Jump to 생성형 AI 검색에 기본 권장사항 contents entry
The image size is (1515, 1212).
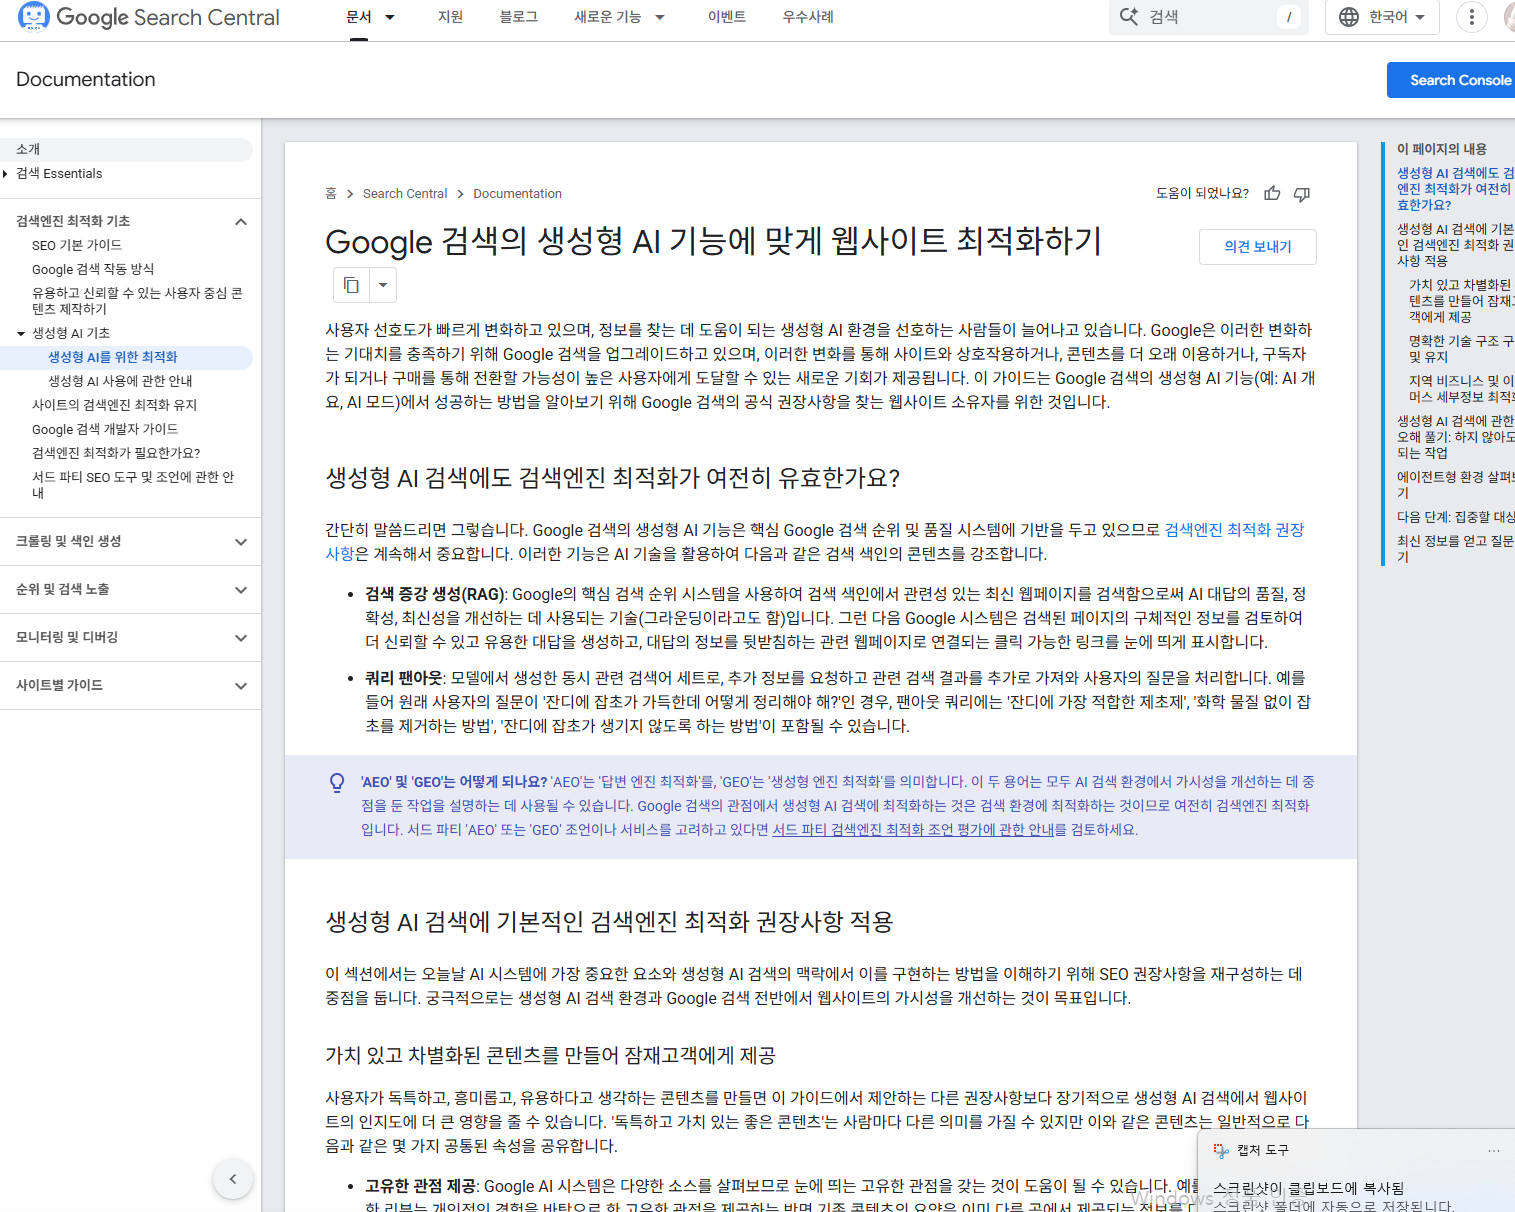pyautogui.click(x=1455, y=245)
